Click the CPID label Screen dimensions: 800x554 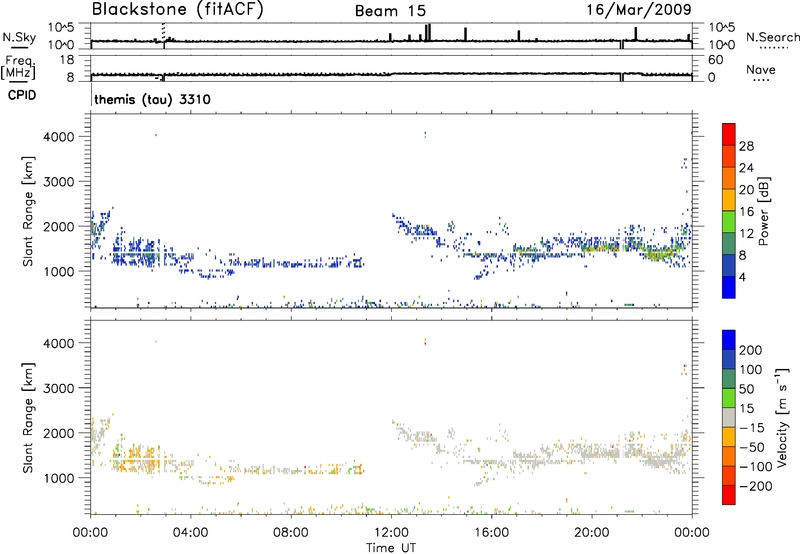pyautogui.click(x=22, y=95)
